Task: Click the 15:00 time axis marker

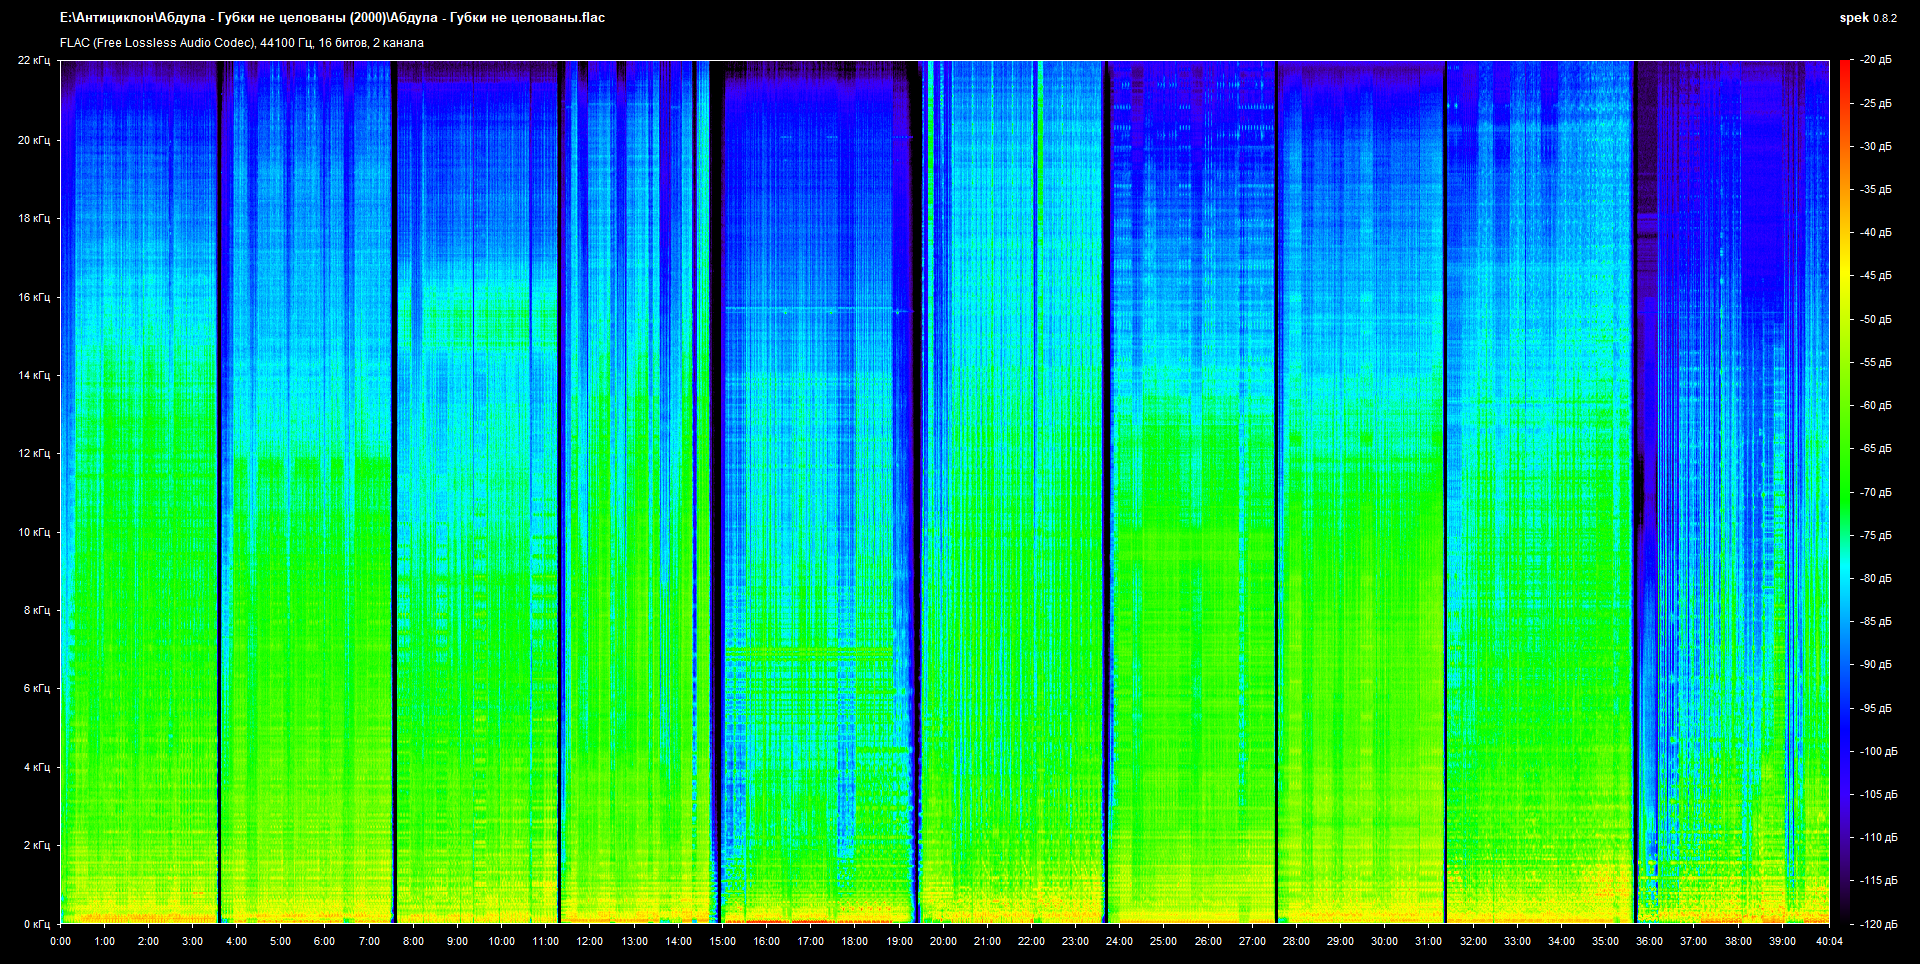Action: tap(722, 941)
